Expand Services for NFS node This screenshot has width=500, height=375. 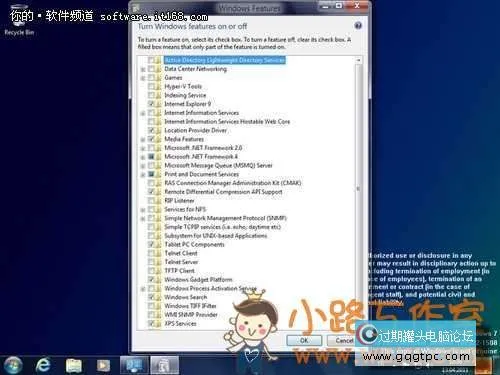point(143,210)
